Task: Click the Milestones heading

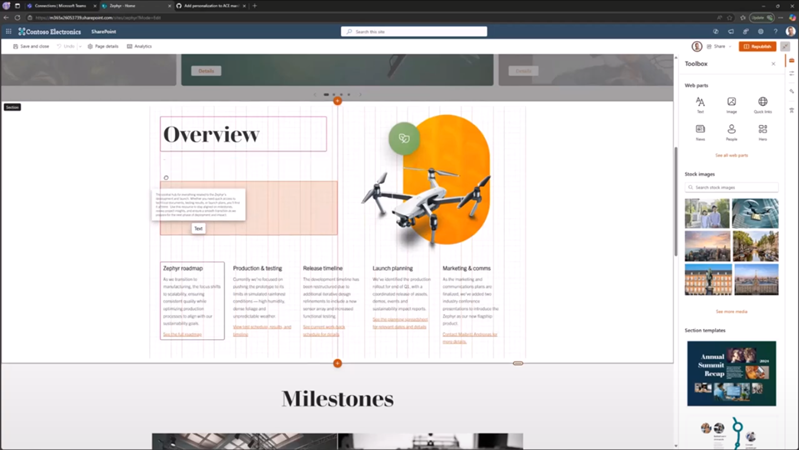Action: coord(337,399)
